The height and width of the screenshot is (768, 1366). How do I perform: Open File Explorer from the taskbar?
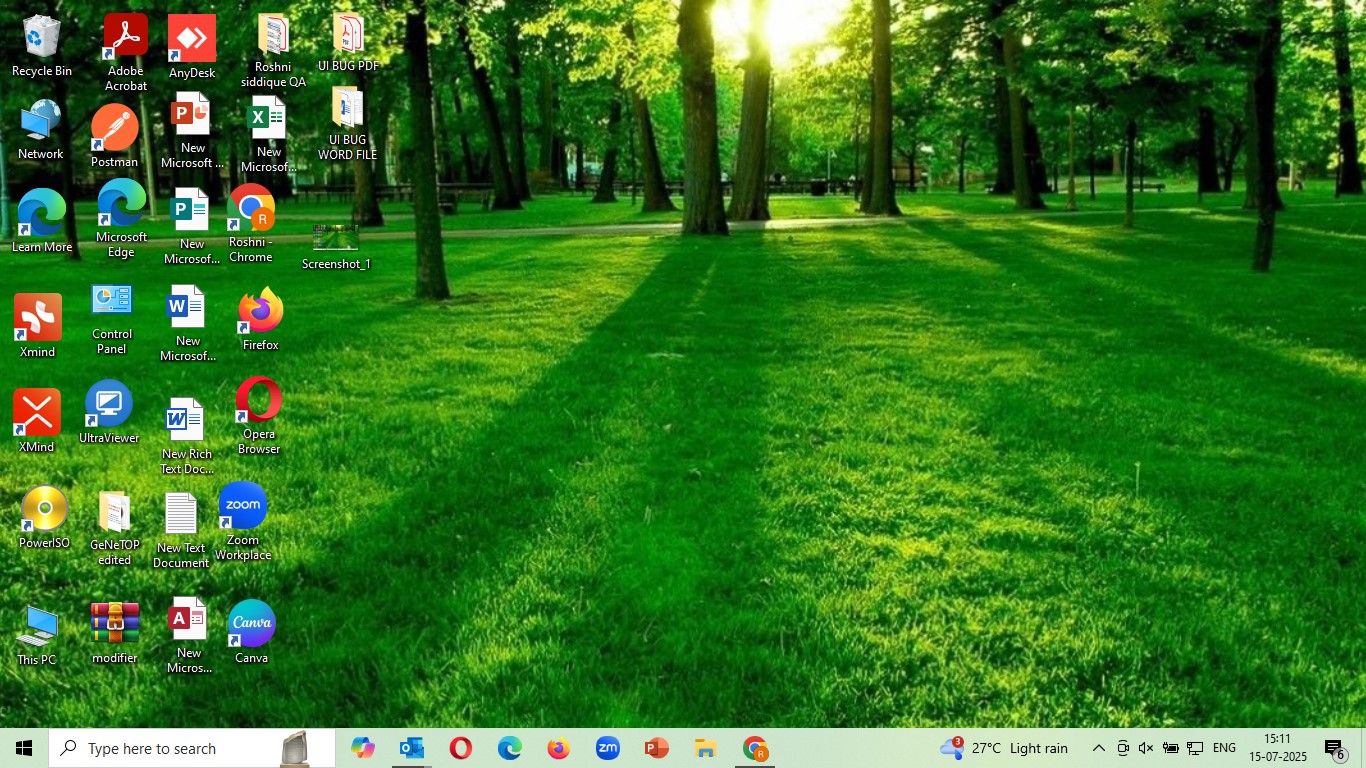click(705, 748)
